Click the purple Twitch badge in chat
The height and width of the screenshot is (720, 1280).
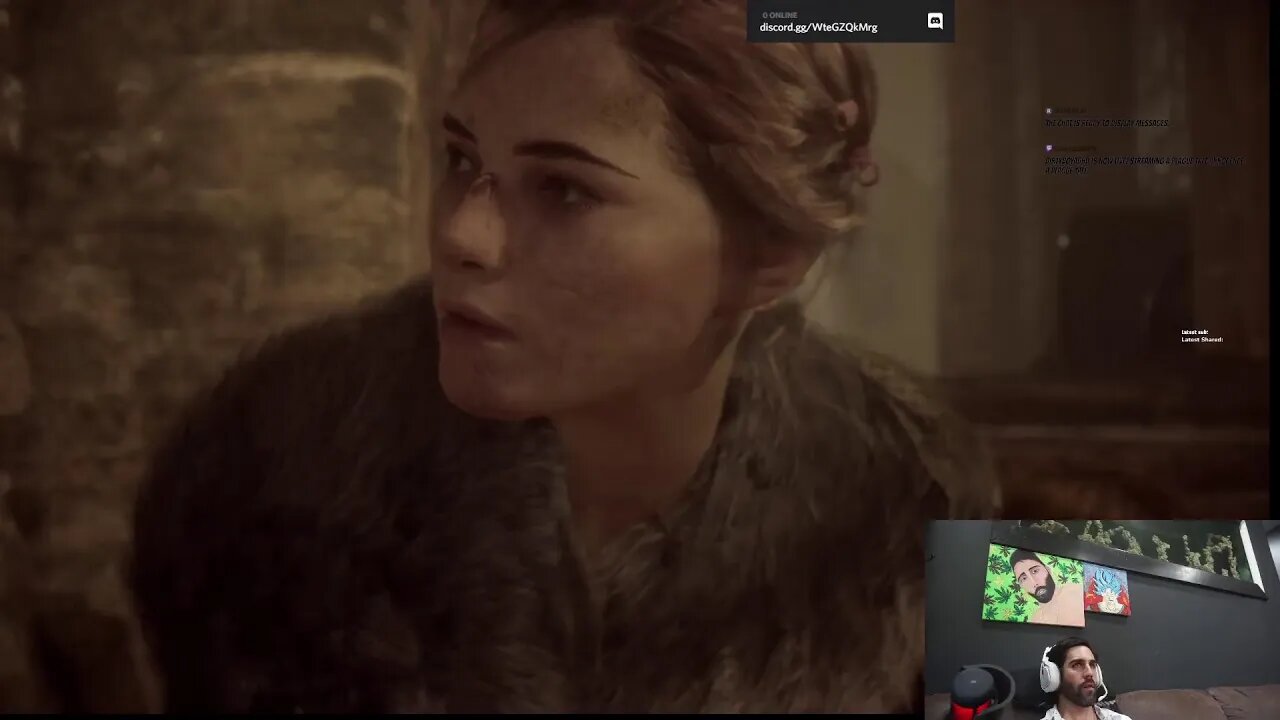1048,148
